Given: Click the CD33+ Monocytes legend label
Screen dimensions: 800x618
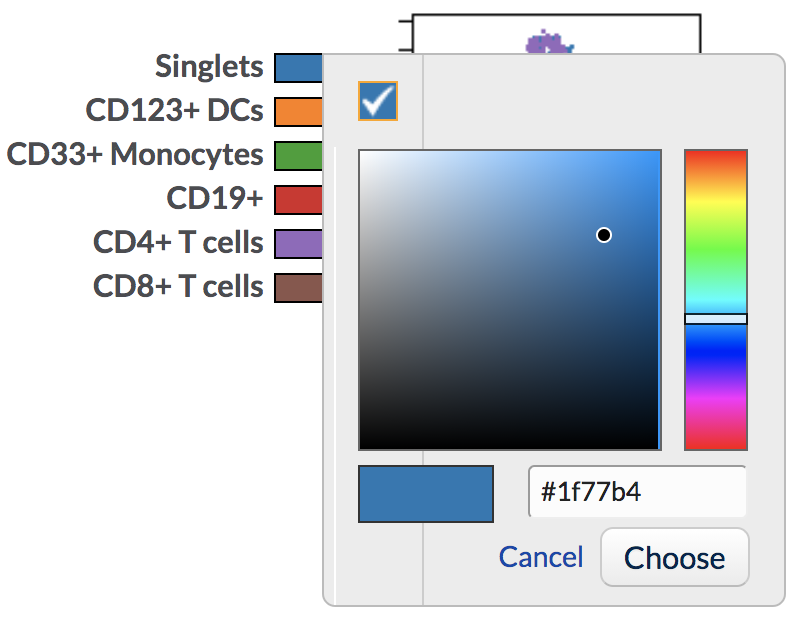Looking at the screenshot, I should click(x=135, y=155).
